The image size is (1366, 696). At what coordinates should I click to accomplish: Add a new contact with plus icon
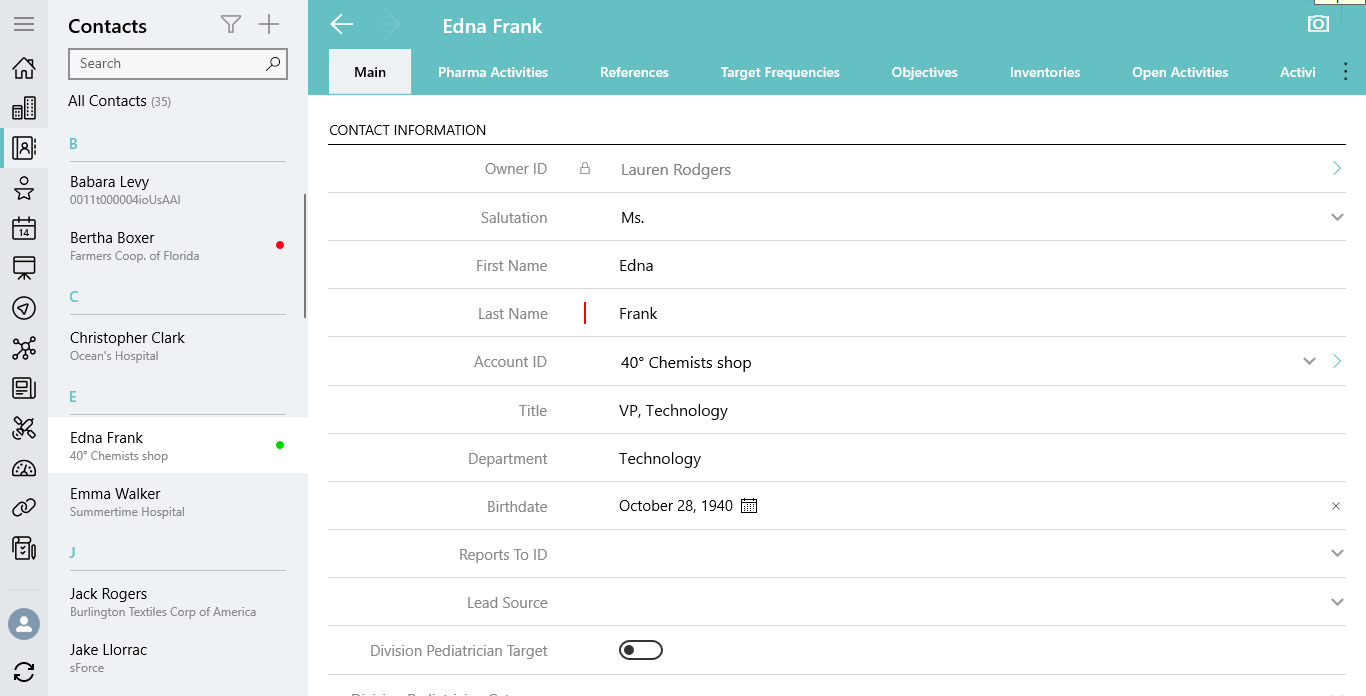269,25
